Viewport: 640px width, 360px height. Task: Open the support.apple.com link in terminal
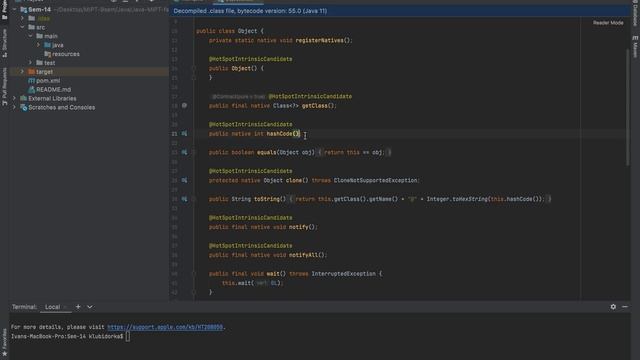click(x=165, y=327)
